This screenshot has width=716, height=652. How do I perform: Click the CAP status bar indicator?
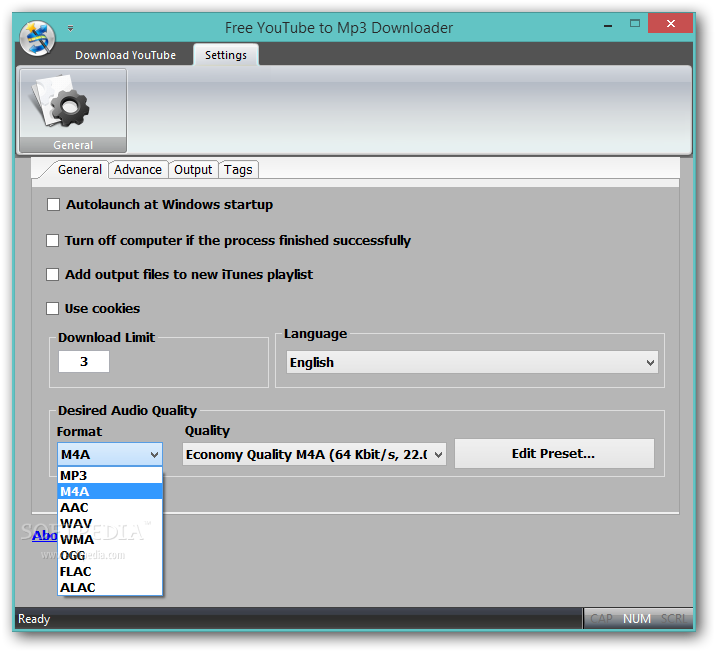coord(601,619)
